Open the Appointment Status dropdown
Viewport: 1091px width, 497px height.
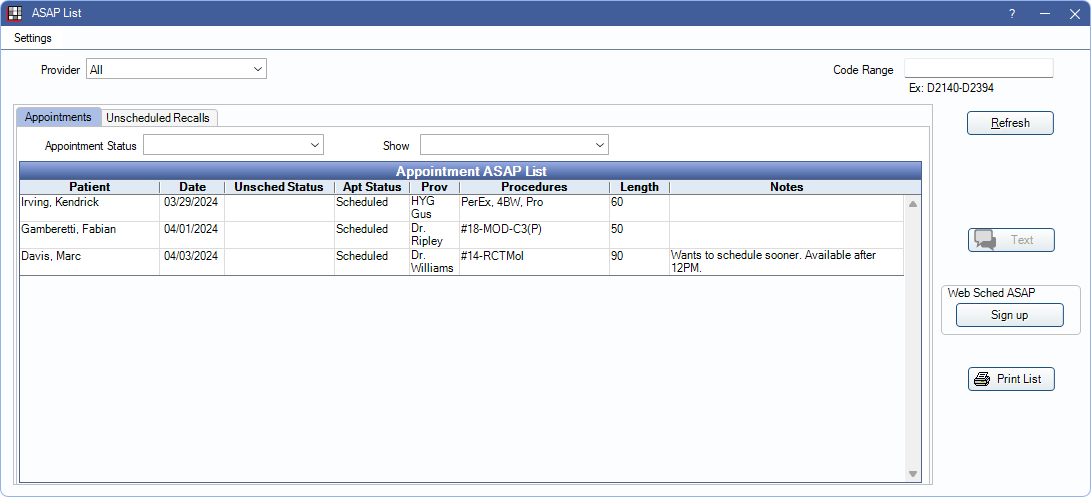click(x=233, y=146)
